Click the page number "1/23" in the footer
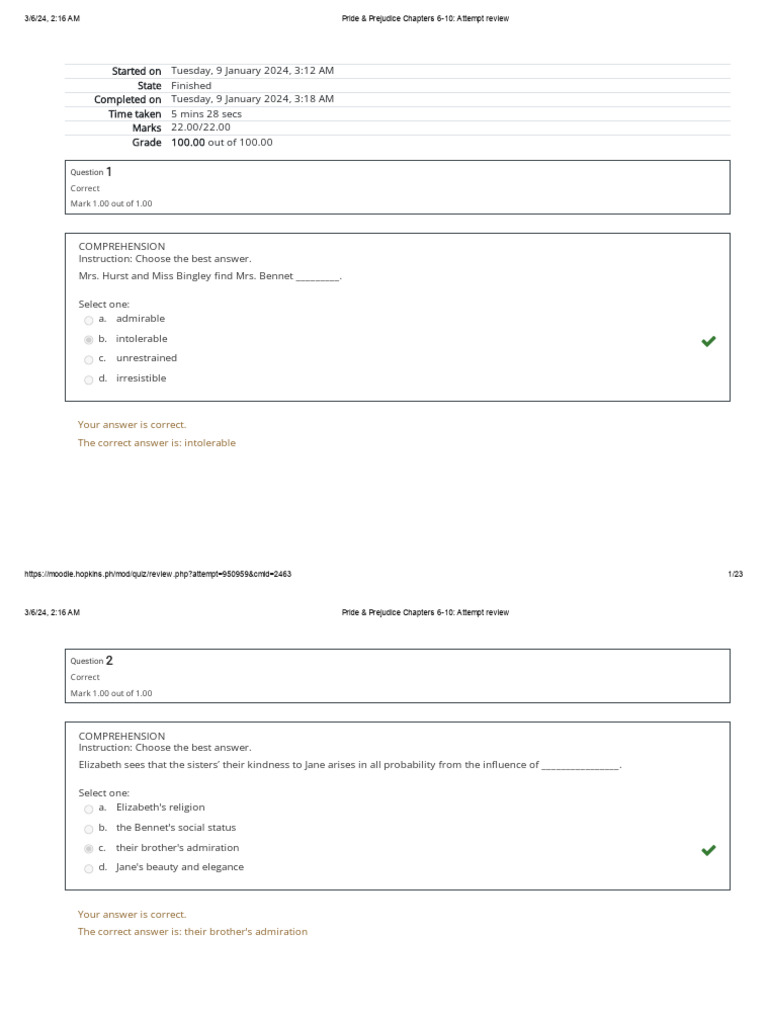 tap(735, 574)
